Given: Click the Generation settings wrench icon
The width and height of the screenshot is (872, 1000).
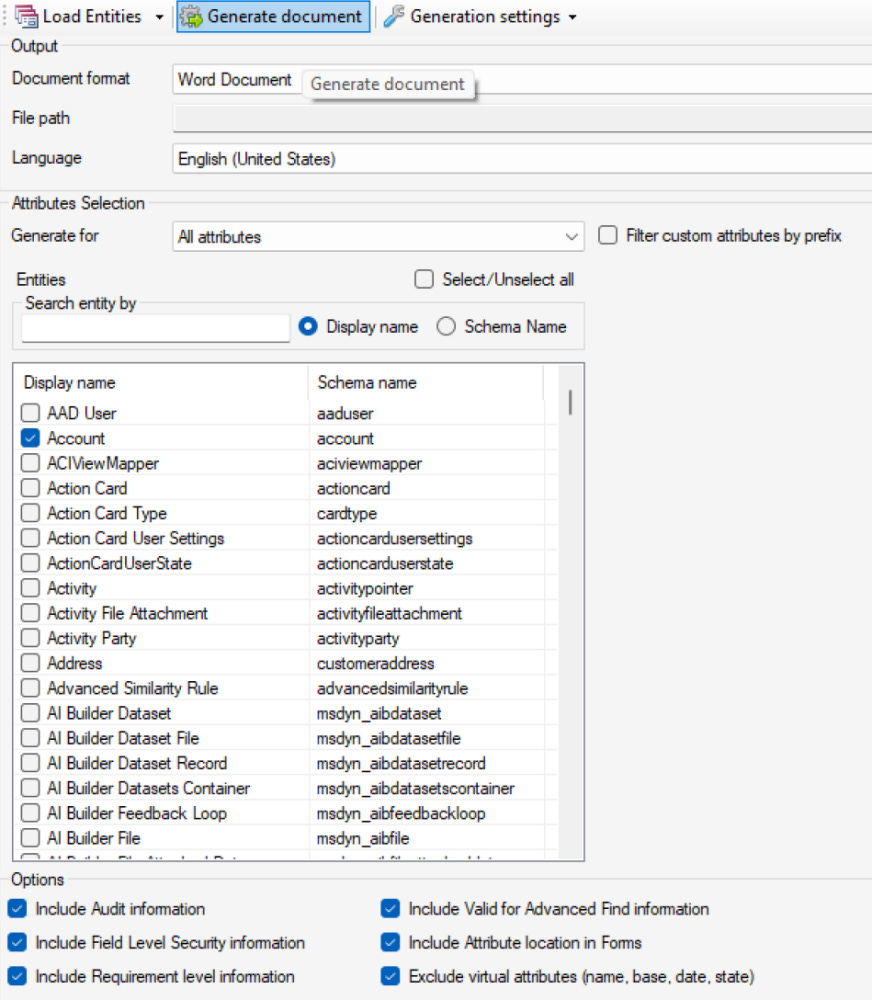Looking at the screenshot, I should 394,16.
